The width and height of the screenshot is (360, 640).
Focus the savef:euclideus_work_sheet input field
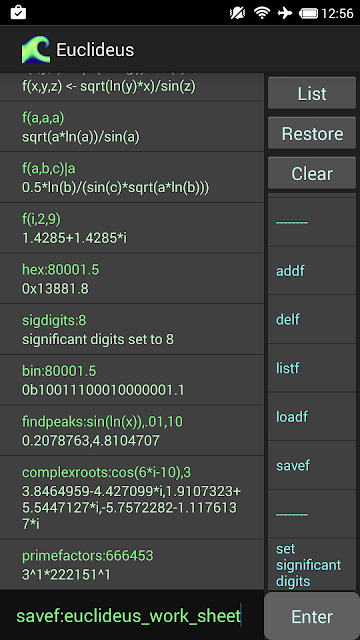[x=131, y=616]
